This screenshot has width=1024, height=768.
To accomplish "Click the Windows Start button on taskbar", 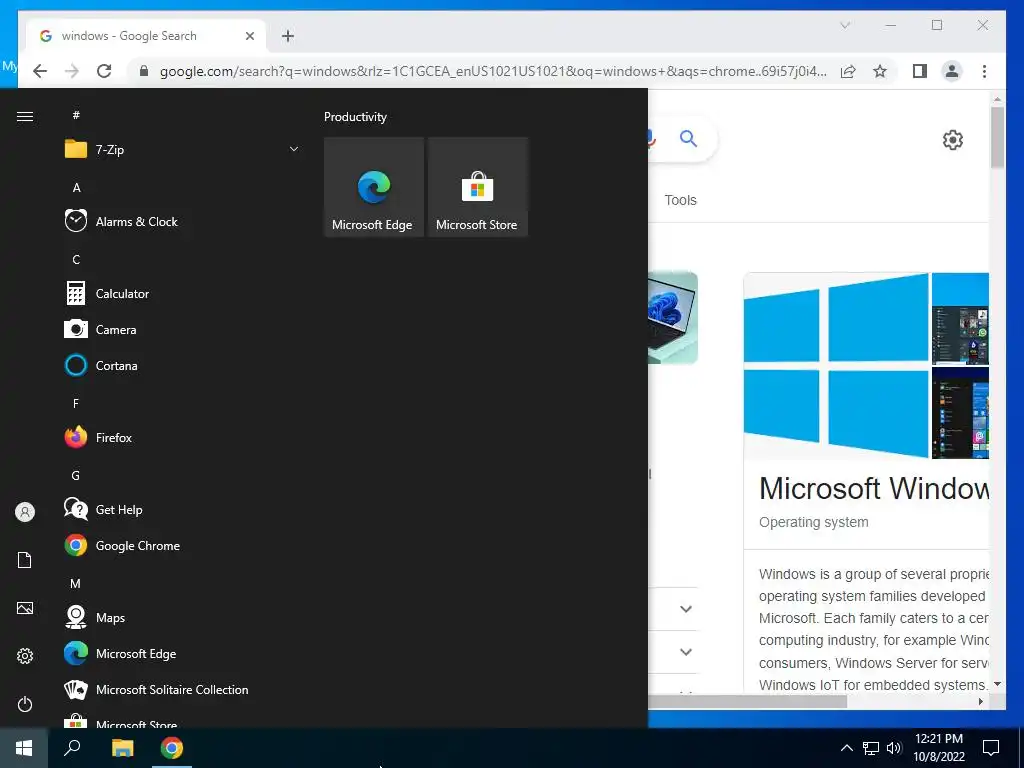I will click(x=24, y=748).
